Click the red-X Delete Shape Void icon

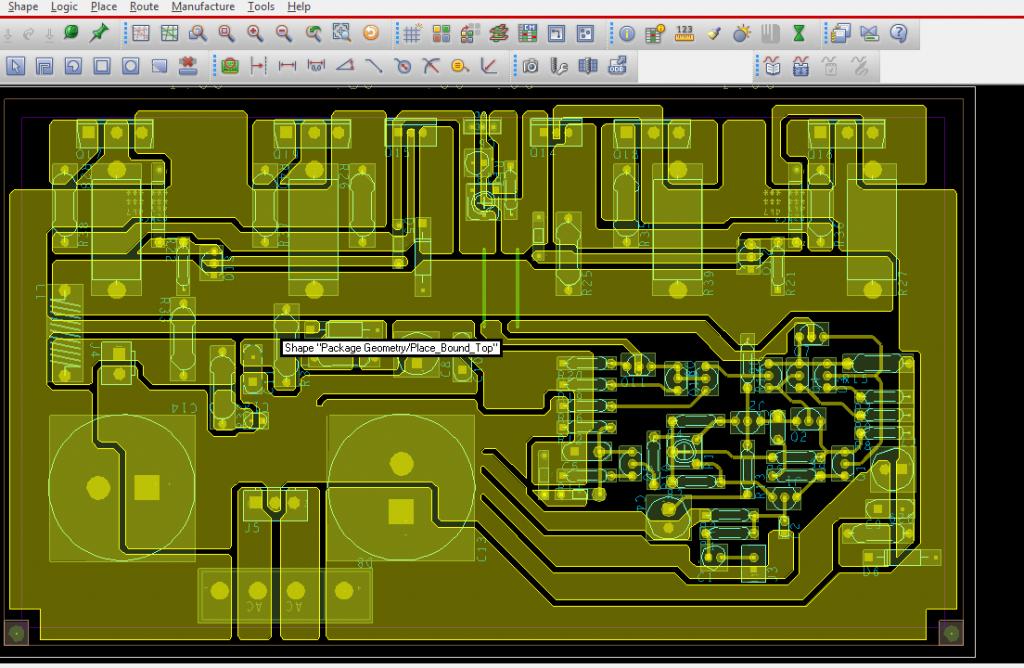(x=188, y=66)
